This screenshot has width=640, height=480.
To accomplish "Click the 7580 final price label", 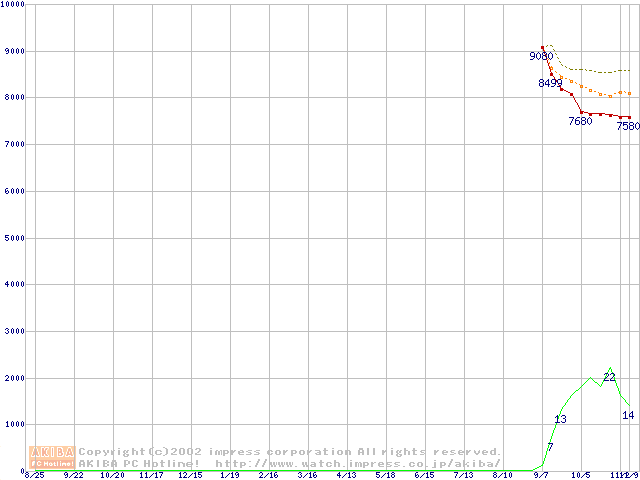I will (628, 126).
